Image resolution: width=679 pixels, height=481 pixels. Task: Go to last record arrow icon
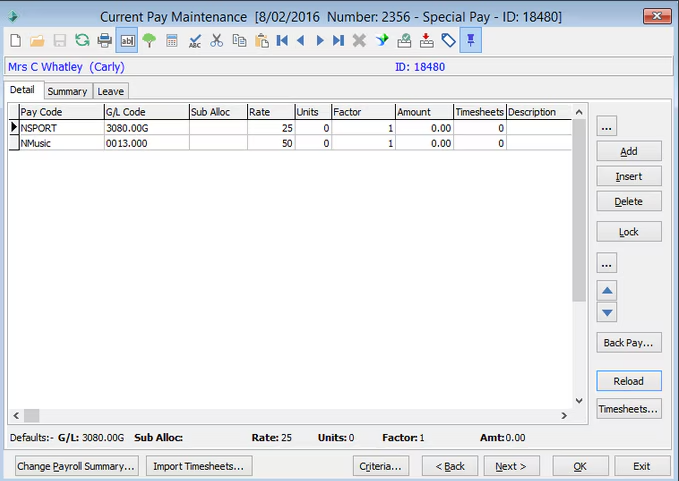point(338,40)
